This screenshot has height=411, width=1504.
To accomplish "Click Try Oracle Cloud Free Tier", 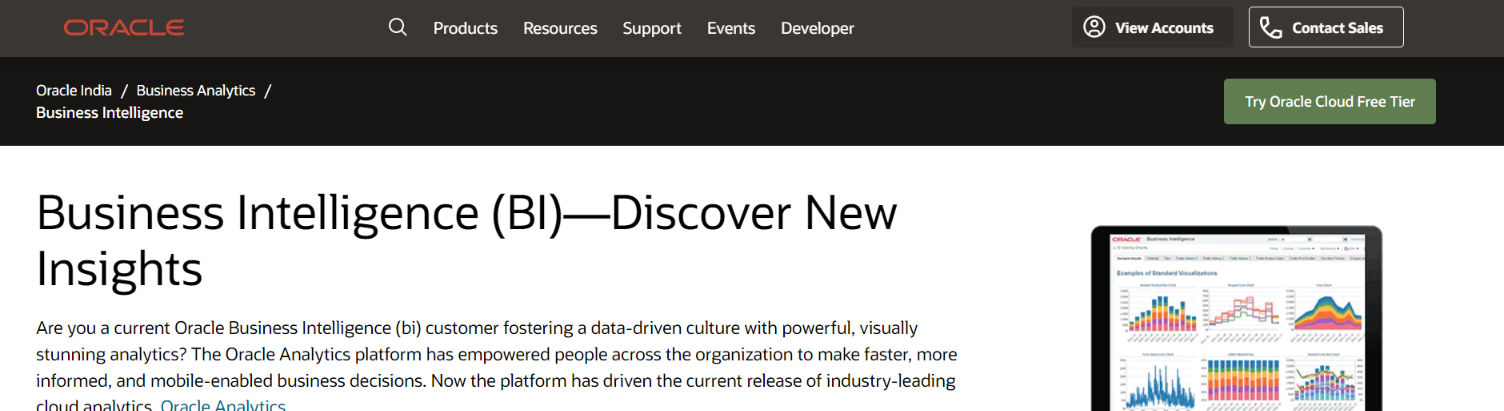I will (x=1330, y=102).
